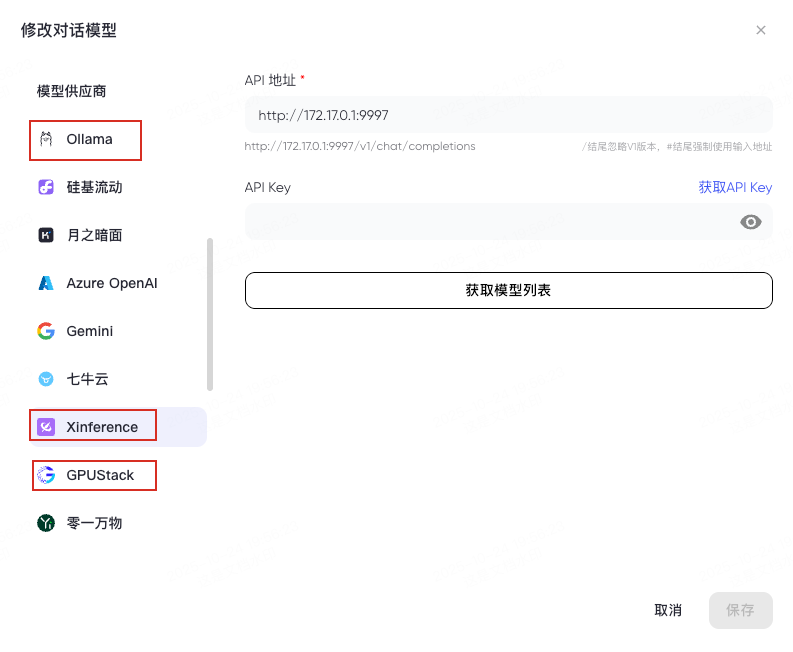Click the 结尾忽略V1版本 hint text
Image resolution: width=793 pixels, height=652 pixels.
click(x=677, y=147)
